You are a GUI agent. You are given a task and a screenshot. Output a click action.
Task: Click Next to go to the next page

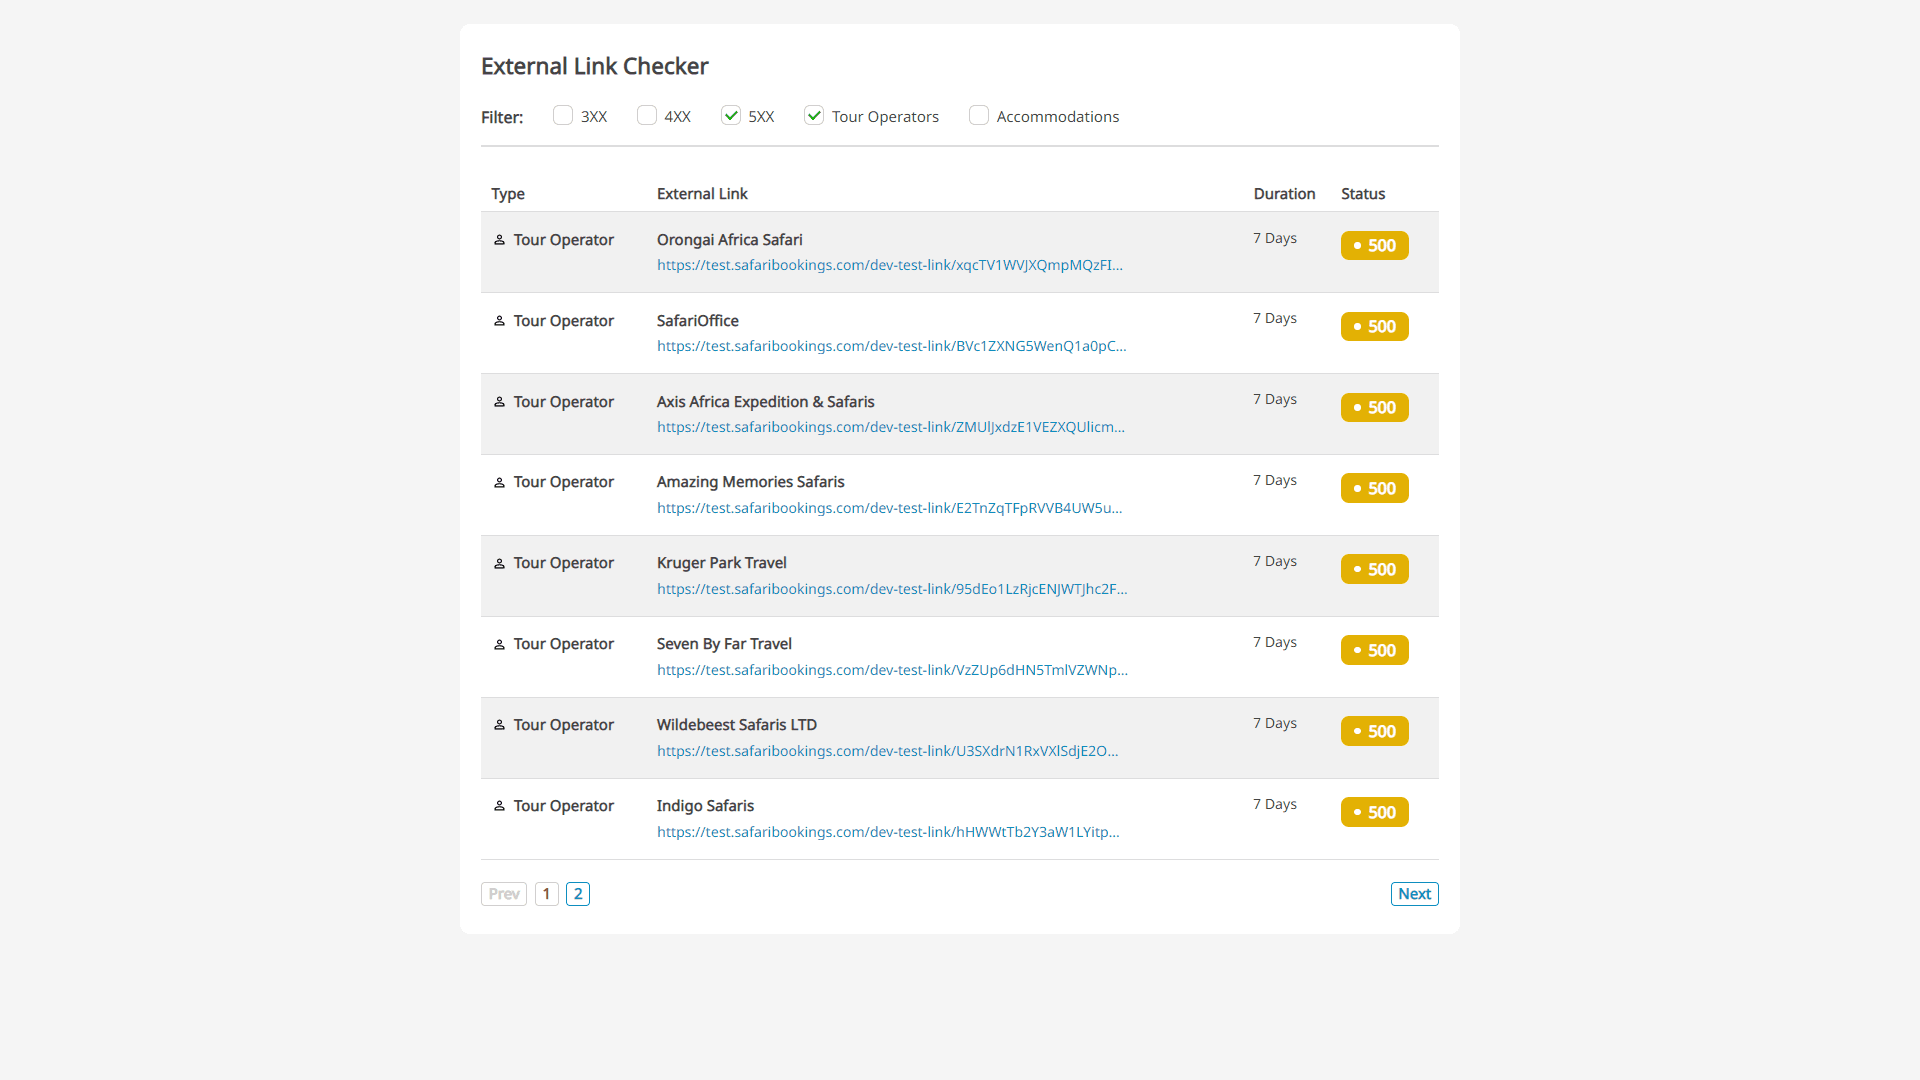click(1414, 894)
